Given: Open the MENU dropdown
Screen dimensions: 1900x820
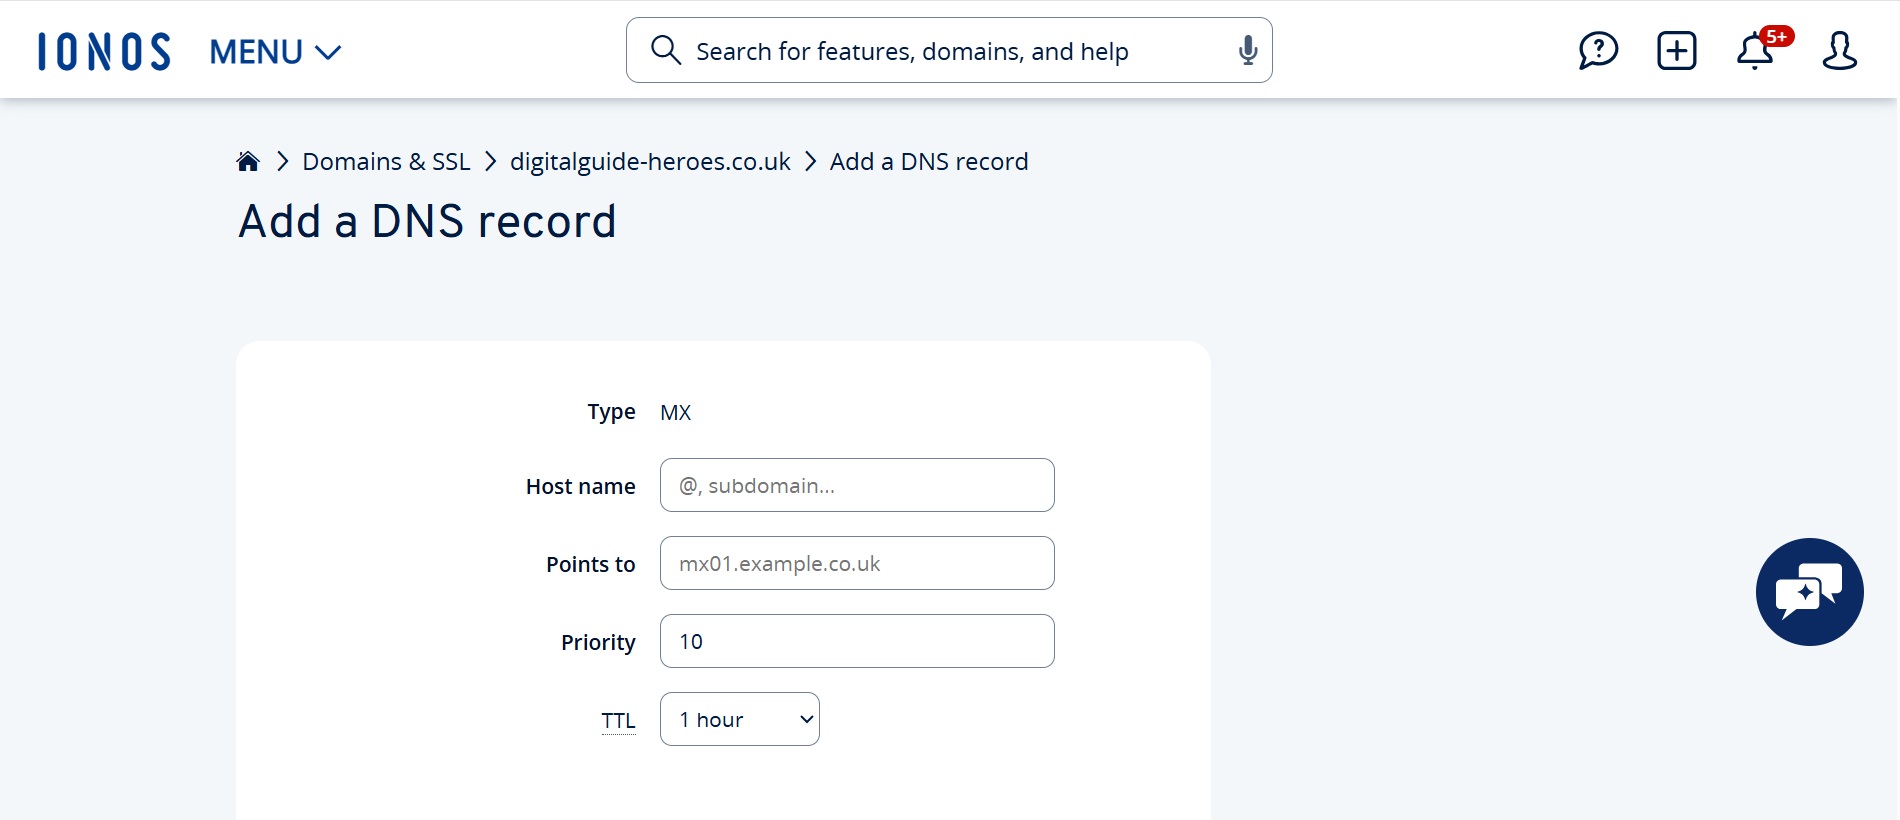Looking at the screenshot, I should pos(275,52).
